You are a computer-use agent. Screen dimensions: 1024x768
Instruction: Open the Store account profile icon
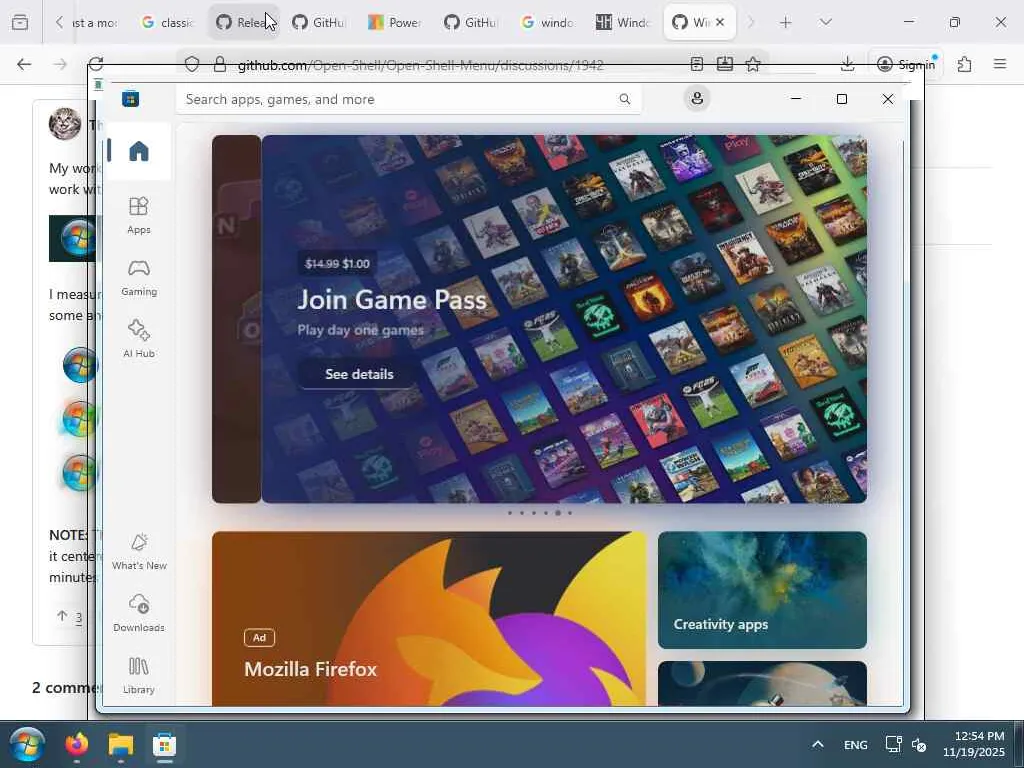[697, 99]
